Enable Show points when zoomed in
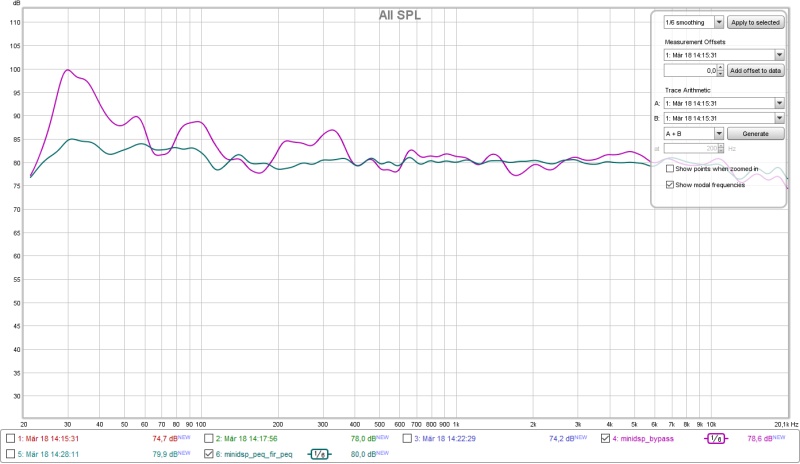This screenshot has height=464, width=800. [x=670, y=170]
